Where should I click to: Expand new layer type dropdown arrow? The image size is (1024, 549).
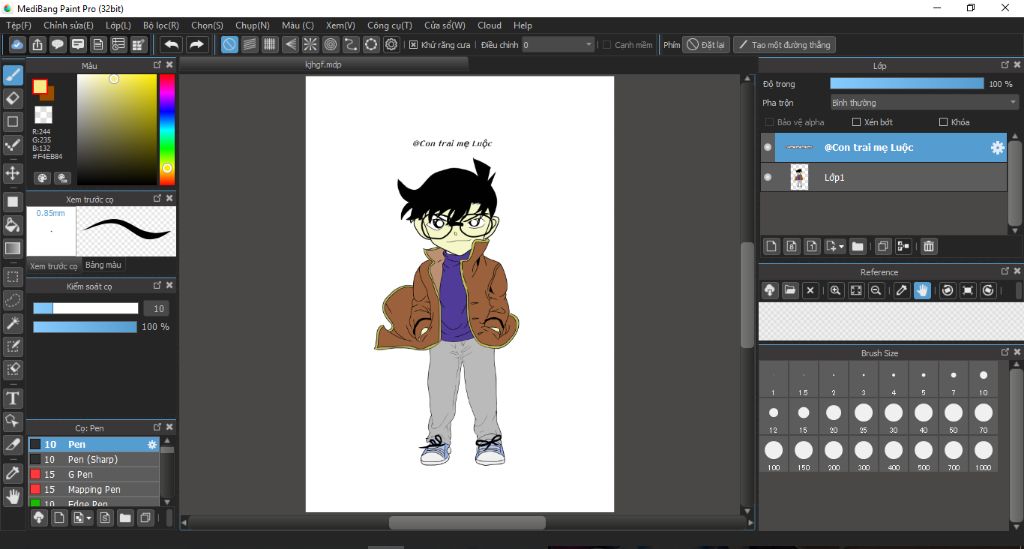[x=841, y=247]
